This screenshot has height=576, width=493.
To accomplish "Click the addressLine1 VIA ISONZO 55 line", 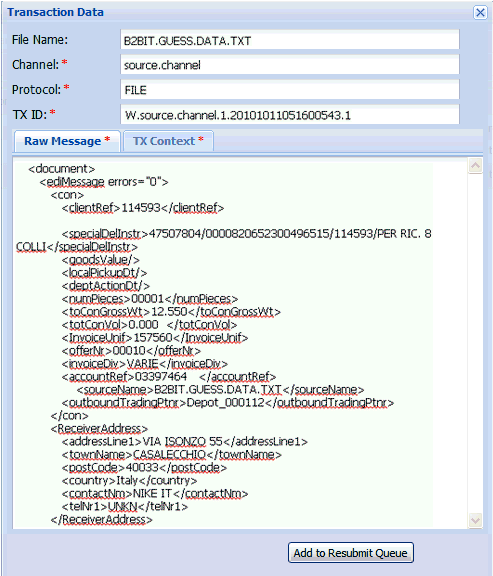I will click(185, 442).
